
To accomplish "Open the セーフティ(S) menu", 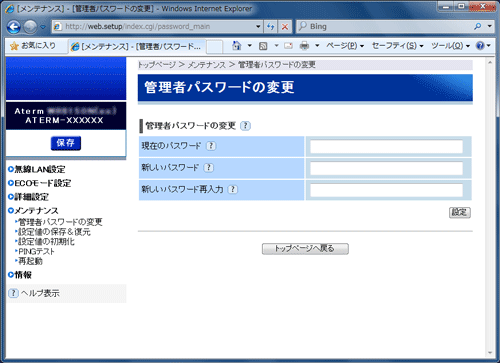I will (397, 46).
